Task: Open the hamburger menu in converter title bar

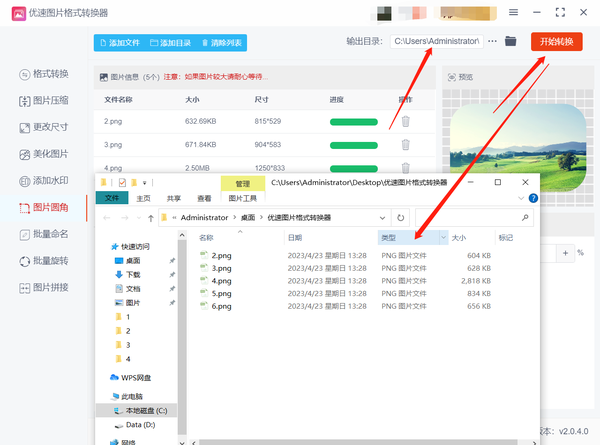Action: tap(513, 13)
